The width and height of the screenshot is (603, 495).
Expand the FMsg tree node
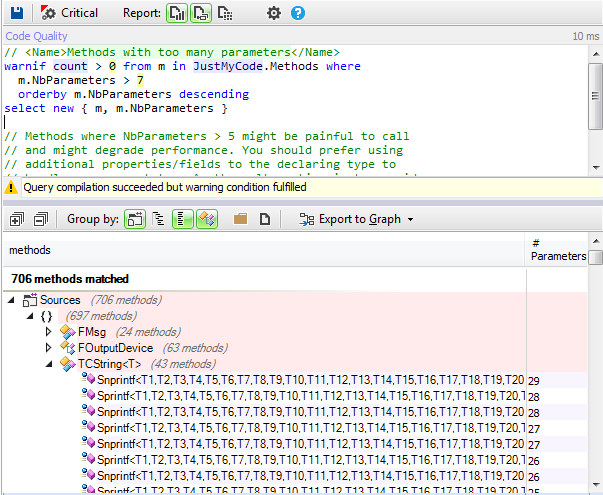point(49,331)
